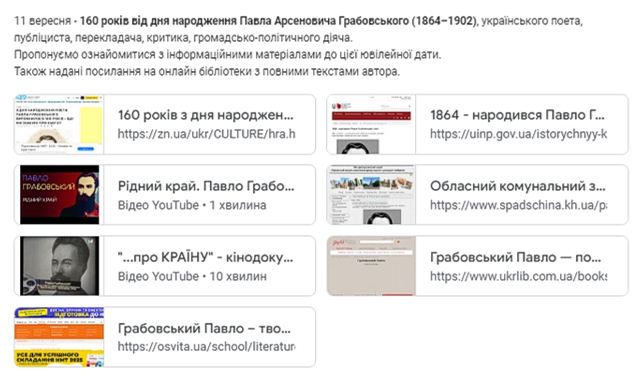The image size is (641, 385).
Task: Open 'Грабовський Павло – тво...' link title
Action: 204,328
